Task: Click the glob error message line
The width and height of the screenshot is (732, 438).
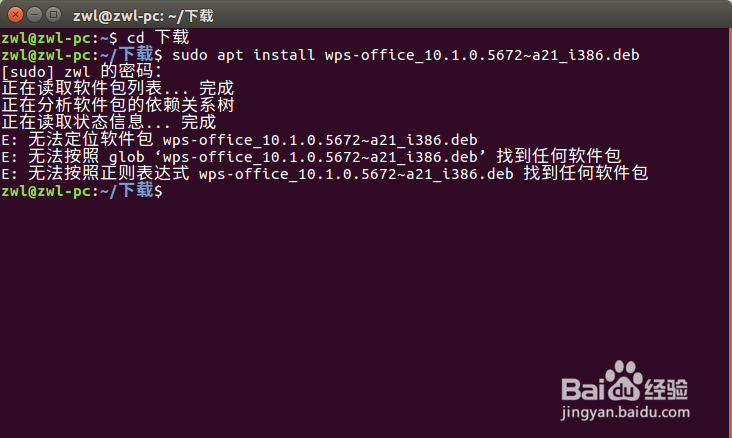Action: point(311,156)
